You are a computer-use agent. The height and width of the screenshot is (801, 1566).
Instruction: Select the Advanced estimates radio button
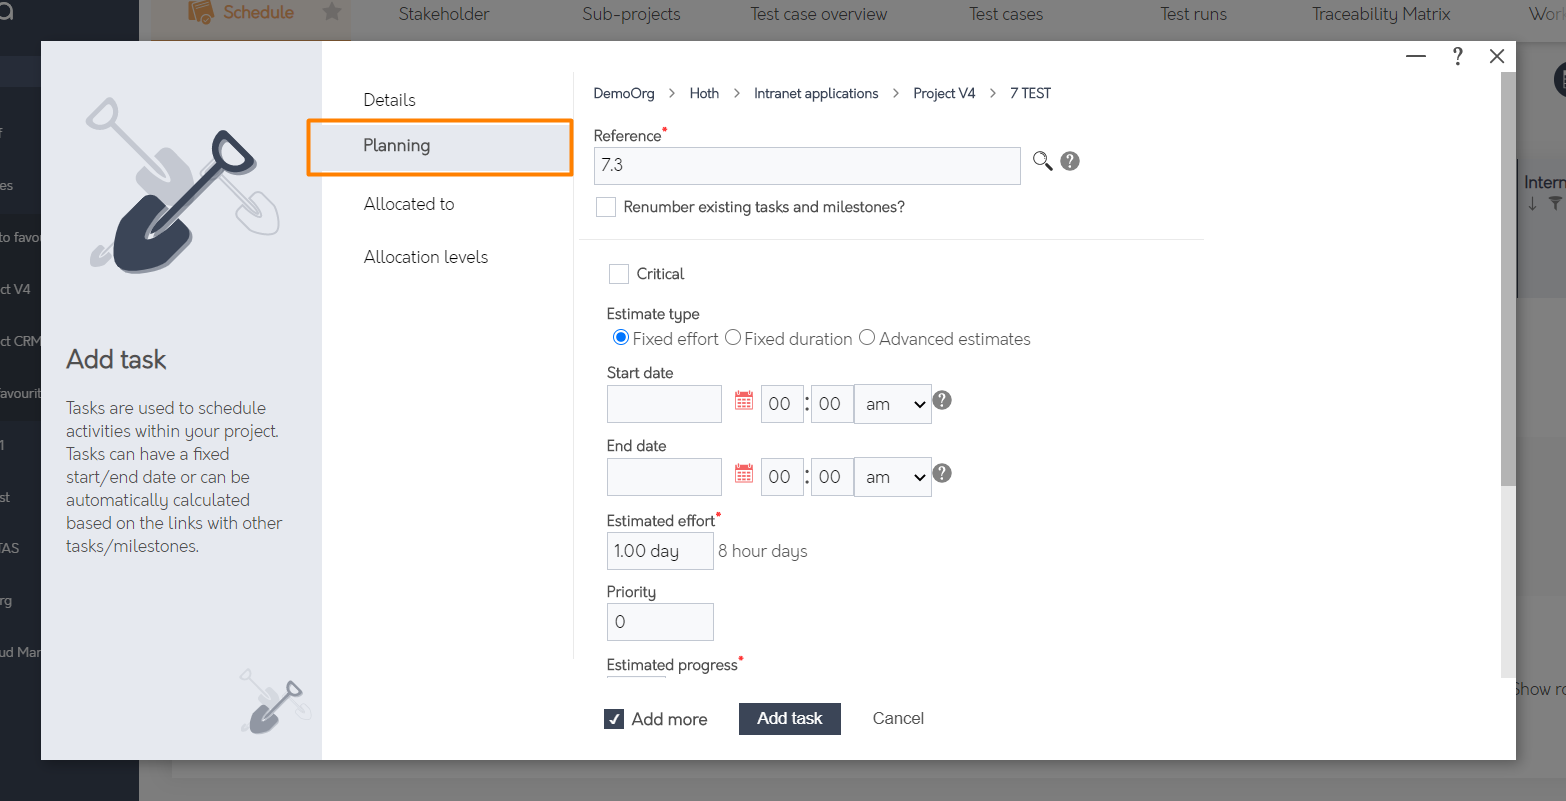867,337
